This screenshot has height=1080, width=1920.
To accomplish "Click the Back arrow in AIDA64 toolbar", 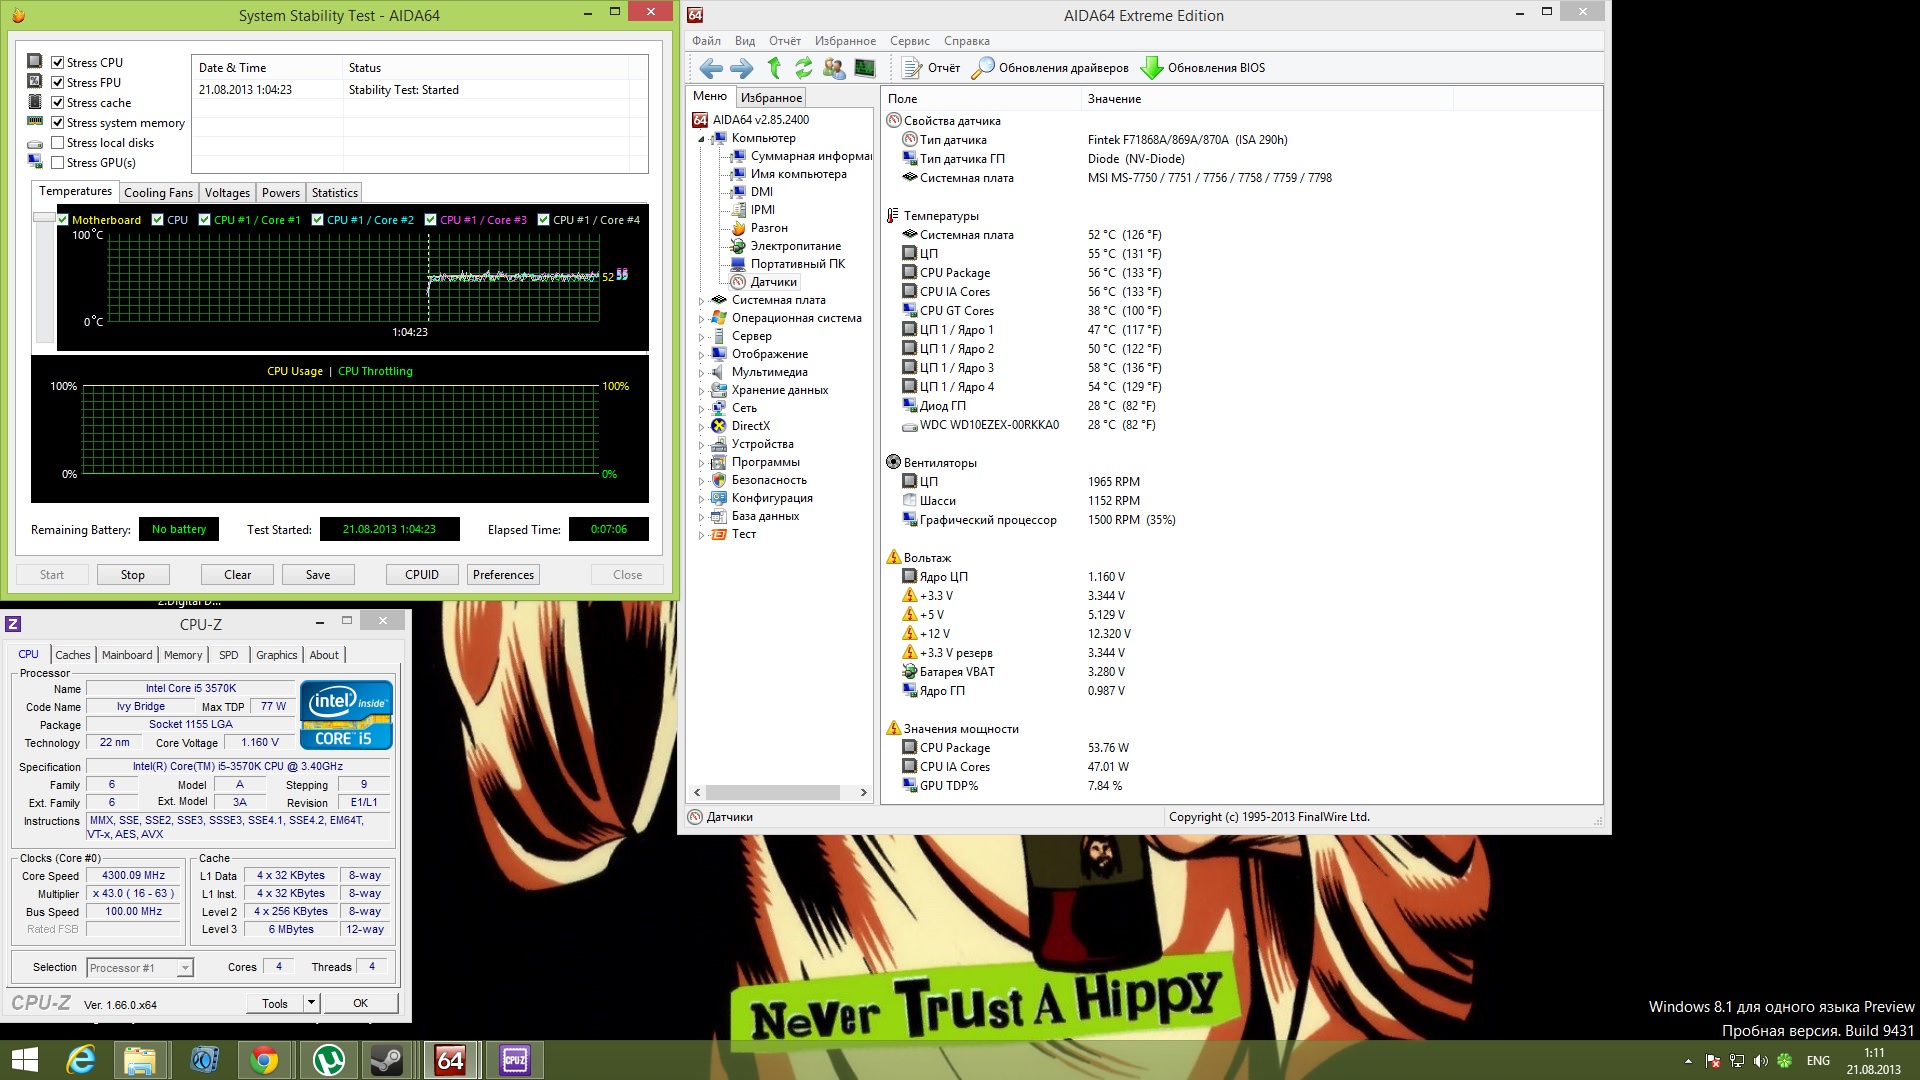I will pyautogui.click(x=711, y=68).
